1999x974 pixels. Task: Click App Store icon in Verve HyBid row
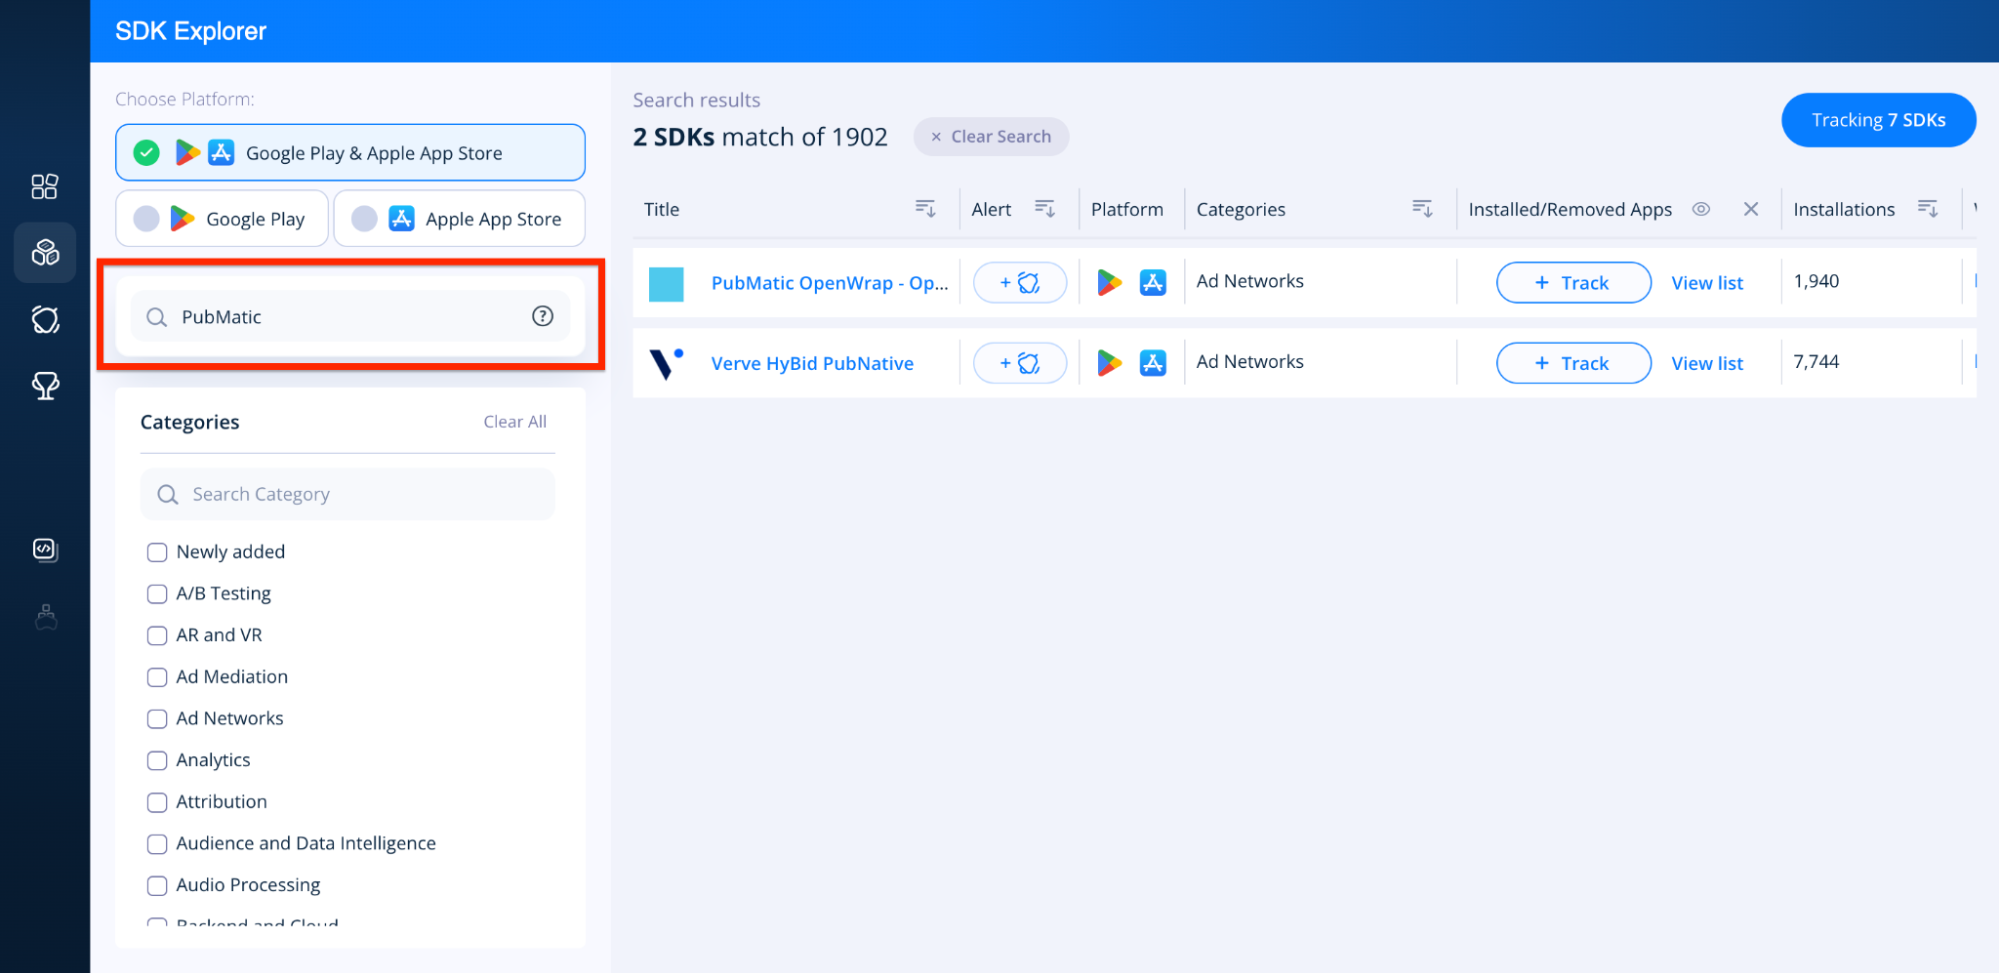tap(1153, 363)
